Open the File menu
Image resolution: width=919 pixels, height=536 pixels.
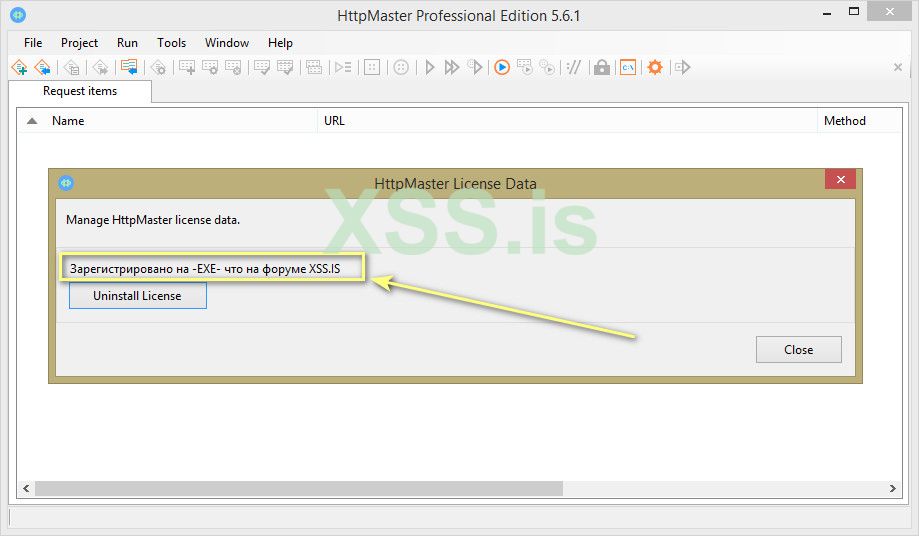[x=33, y=43]
